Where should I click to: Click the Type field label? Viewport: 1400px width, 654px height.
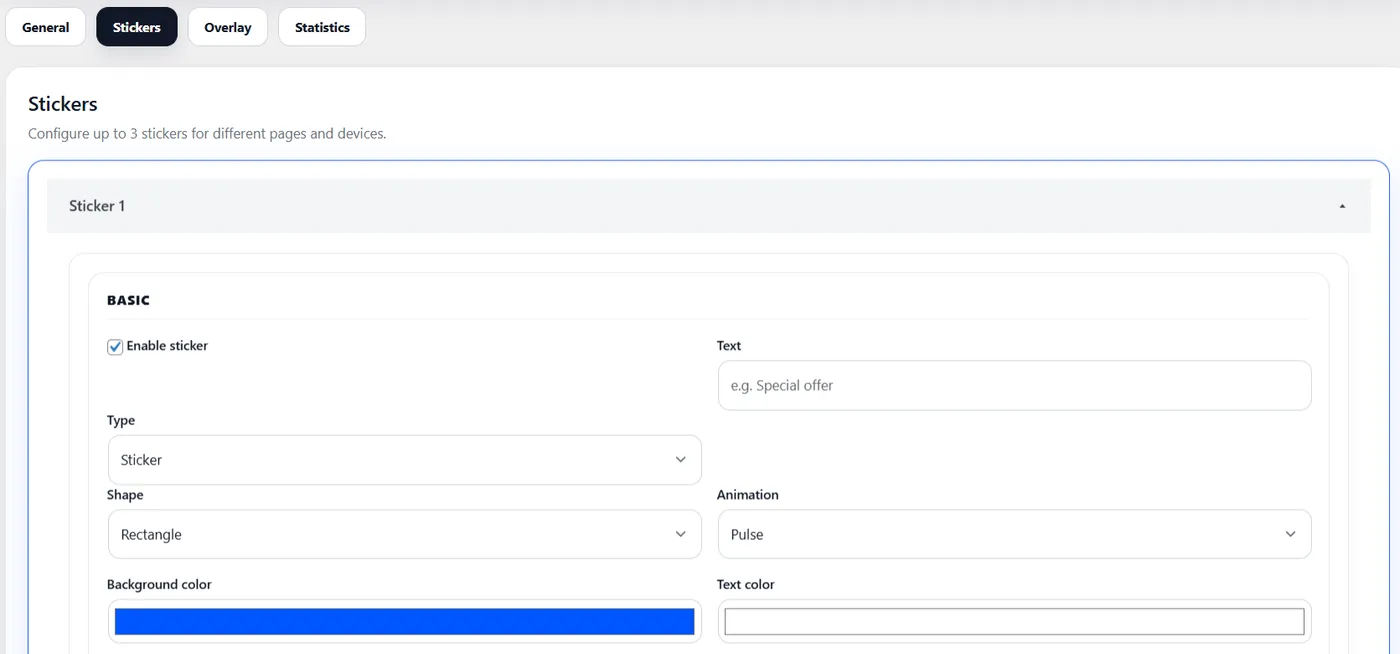pos(121,421)
